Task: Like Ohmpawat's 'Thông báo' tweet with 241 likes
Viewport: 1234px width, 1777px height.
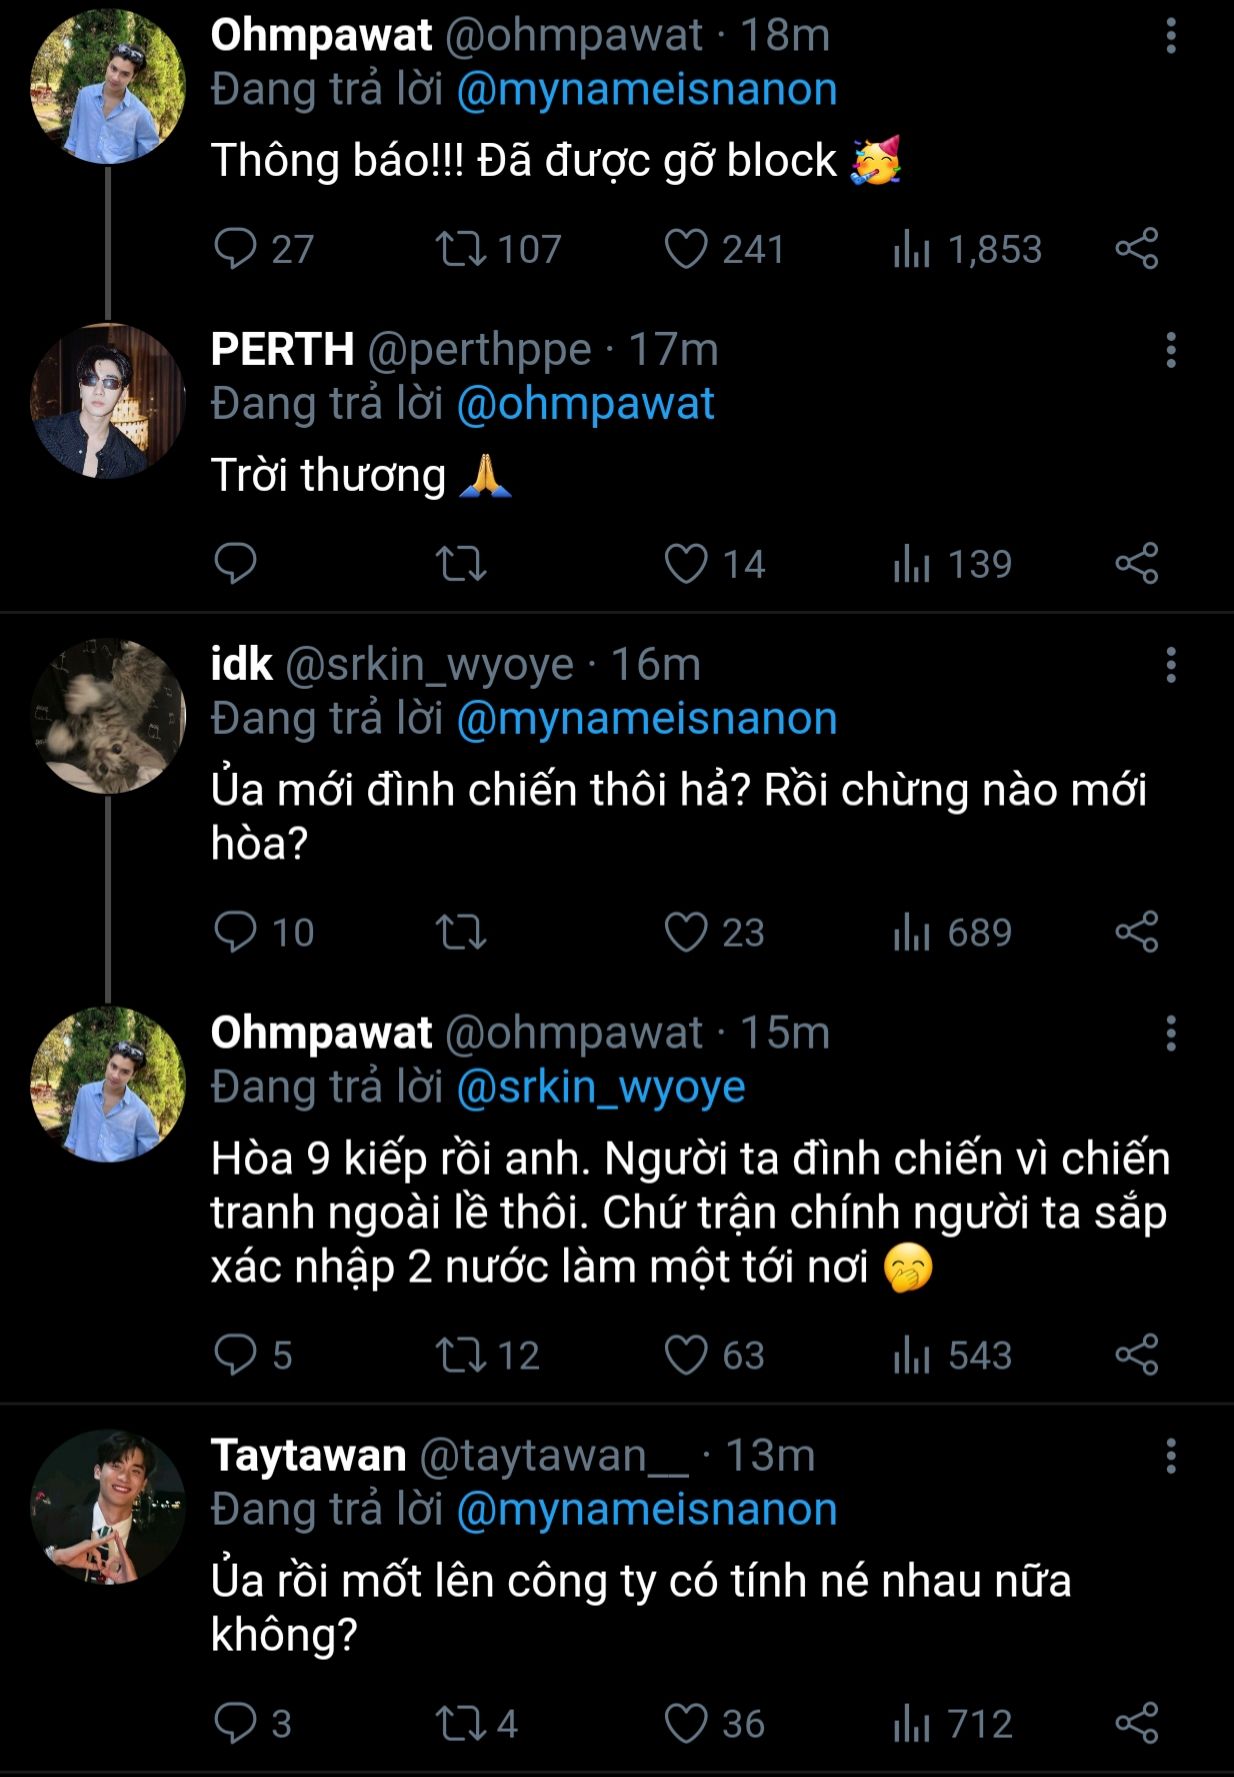Action: (x=686, y=249)
